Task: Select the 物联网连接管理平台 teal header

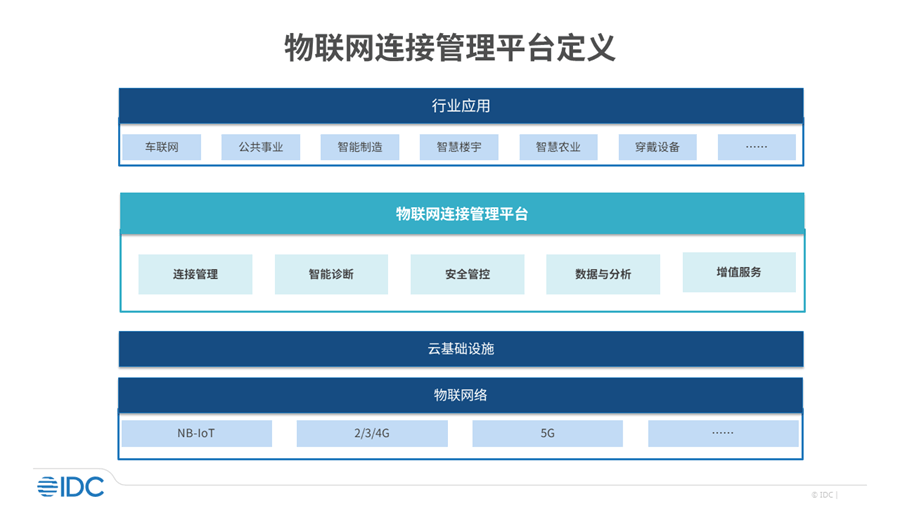Action: pos(462,213)
